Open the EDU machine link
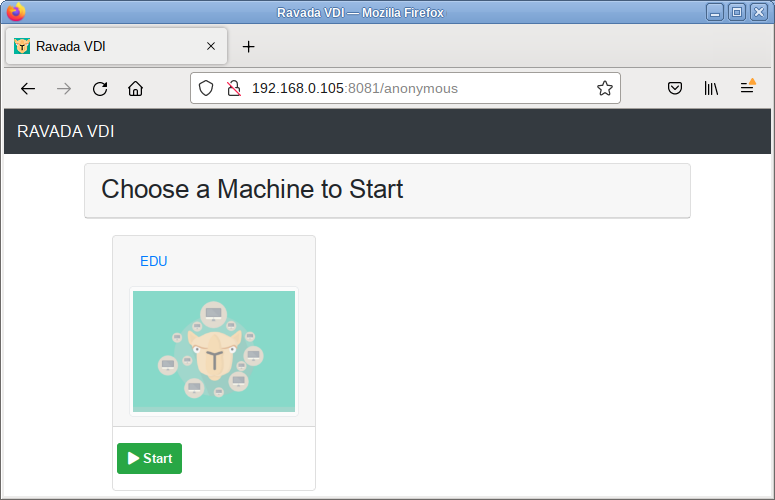This screenshot has width=775, height=500. click(x=154, y=261)
